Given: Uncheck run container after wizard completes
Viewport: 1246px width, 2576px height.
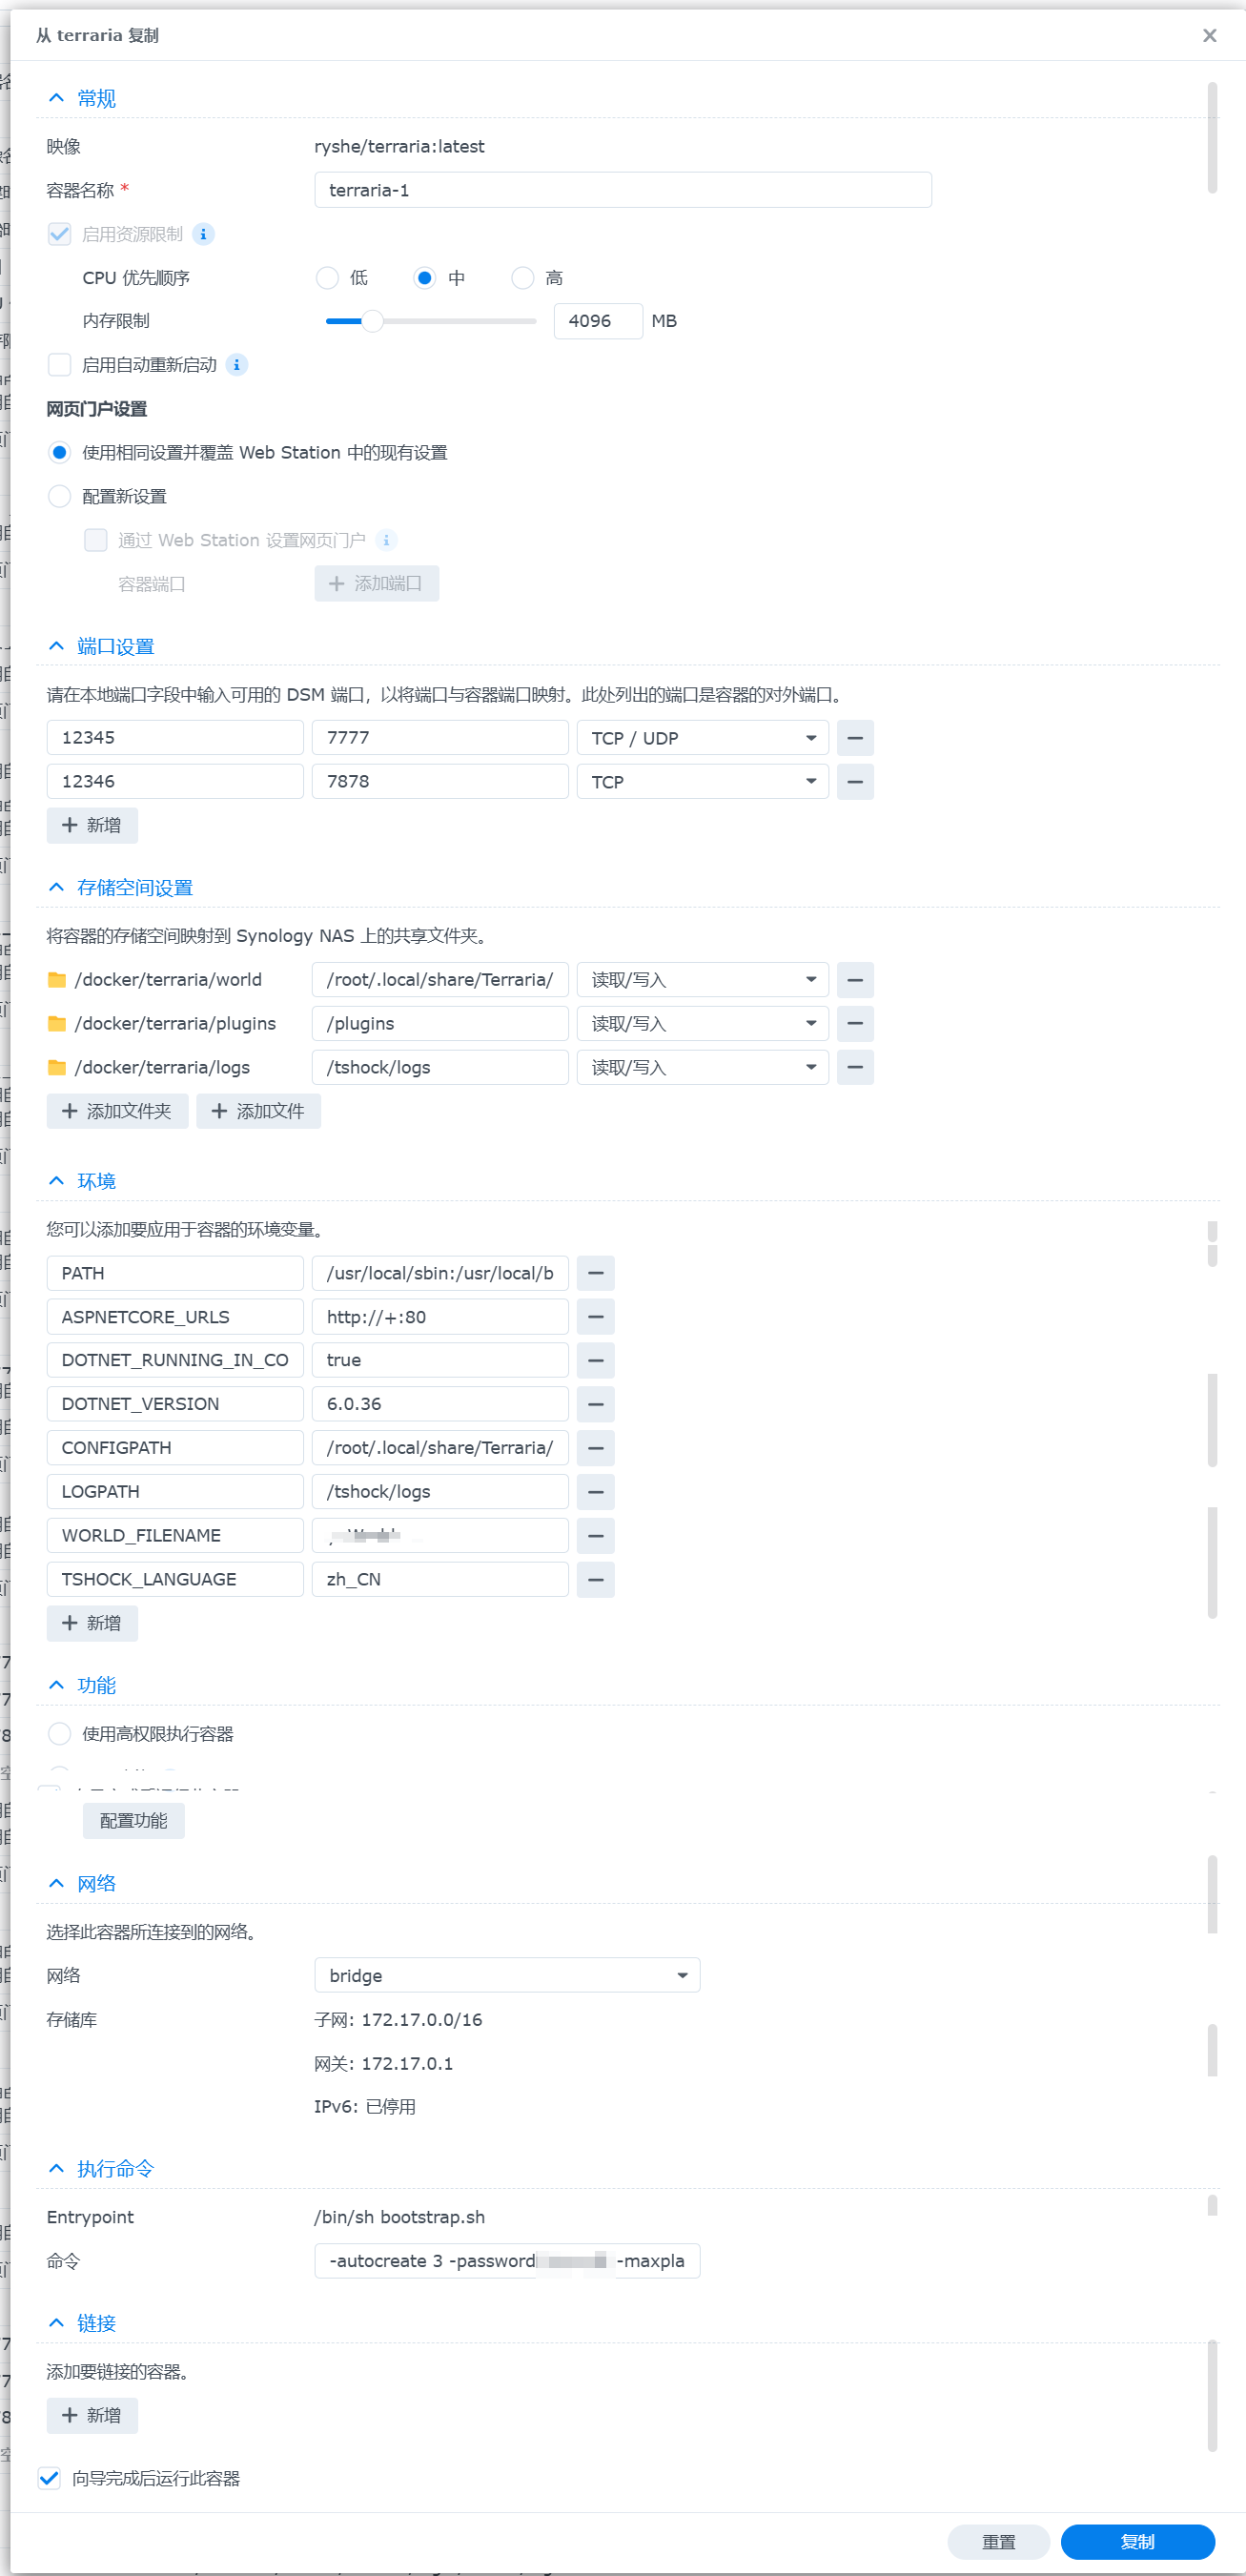Looking at the screenshot, I should tap(49, 2477).
